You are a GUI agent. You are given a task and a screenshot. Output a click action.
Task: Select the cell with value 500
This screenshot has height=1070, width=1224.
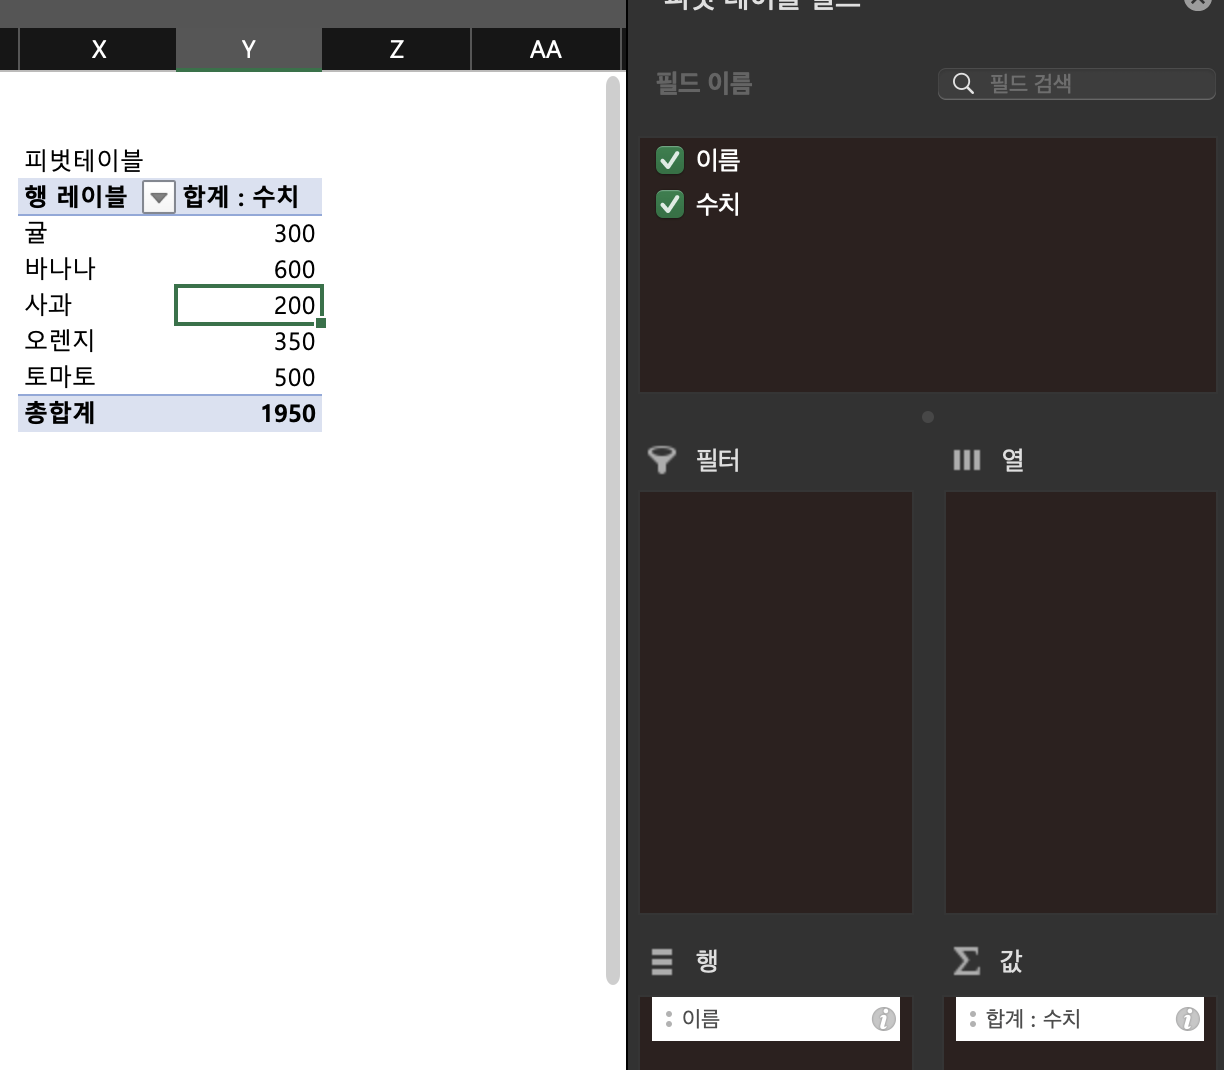(249, 377)
